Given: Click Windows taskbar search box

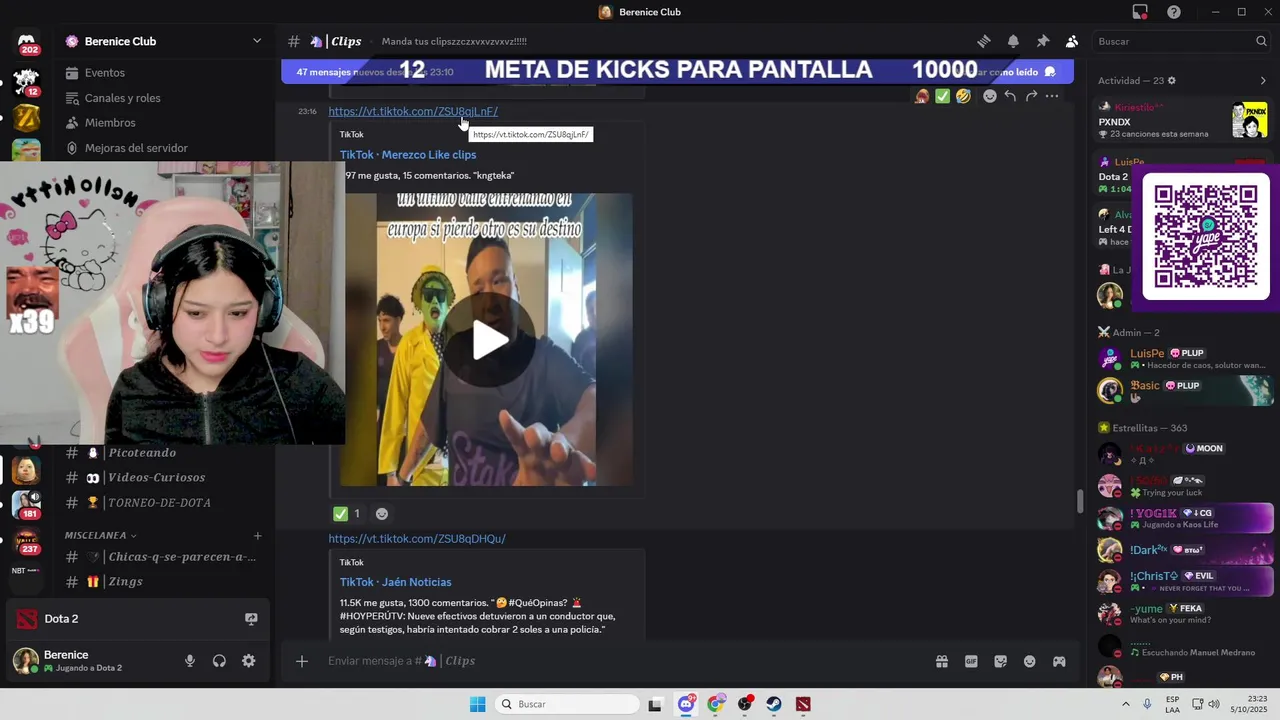Looking at the screenshot, I should coord(567,704).
